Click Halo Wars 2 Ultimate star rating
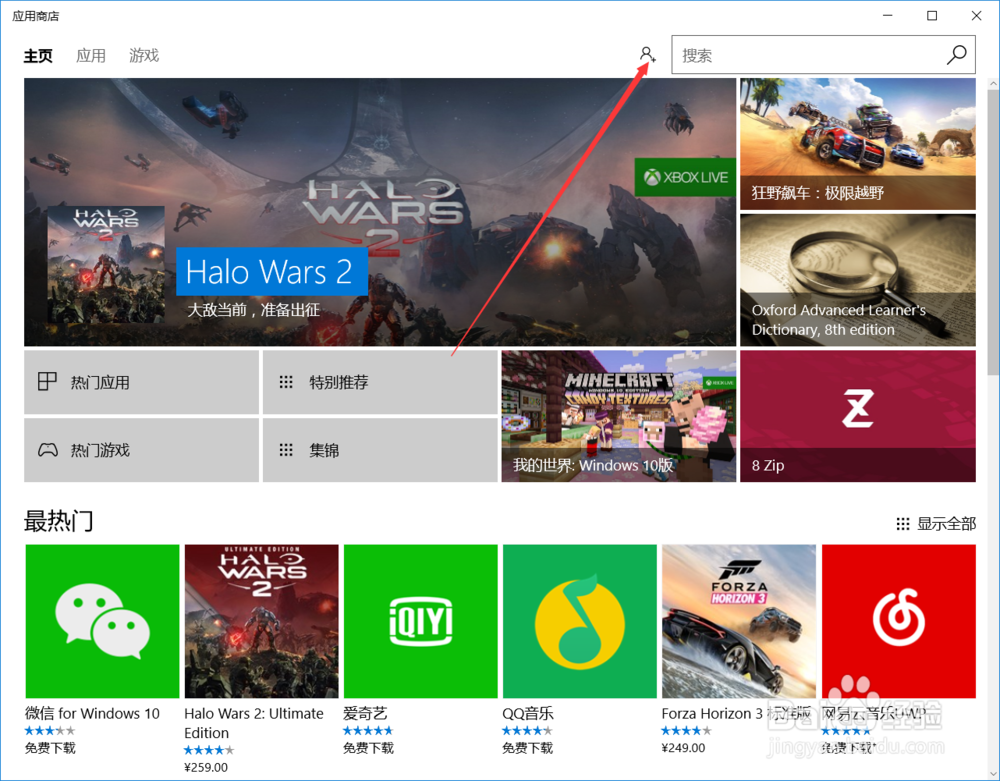Screen dimensions: 1000x781 pyautogui.click(x=209, y=750)
